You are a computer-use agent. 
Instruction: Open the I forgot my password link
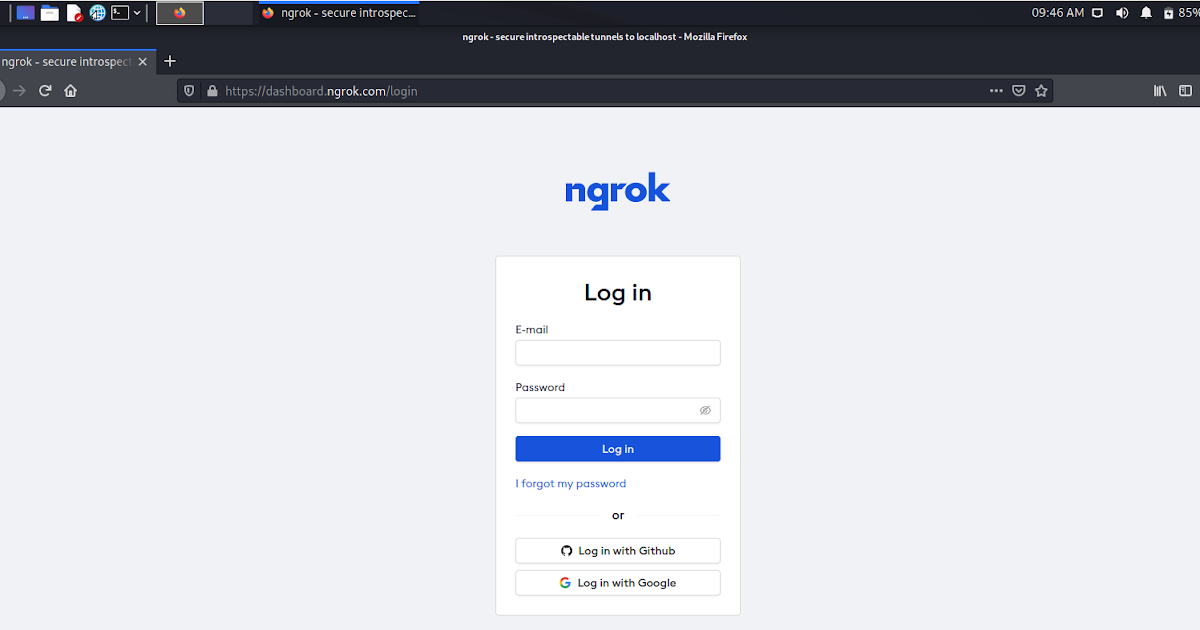click(570, 483)
